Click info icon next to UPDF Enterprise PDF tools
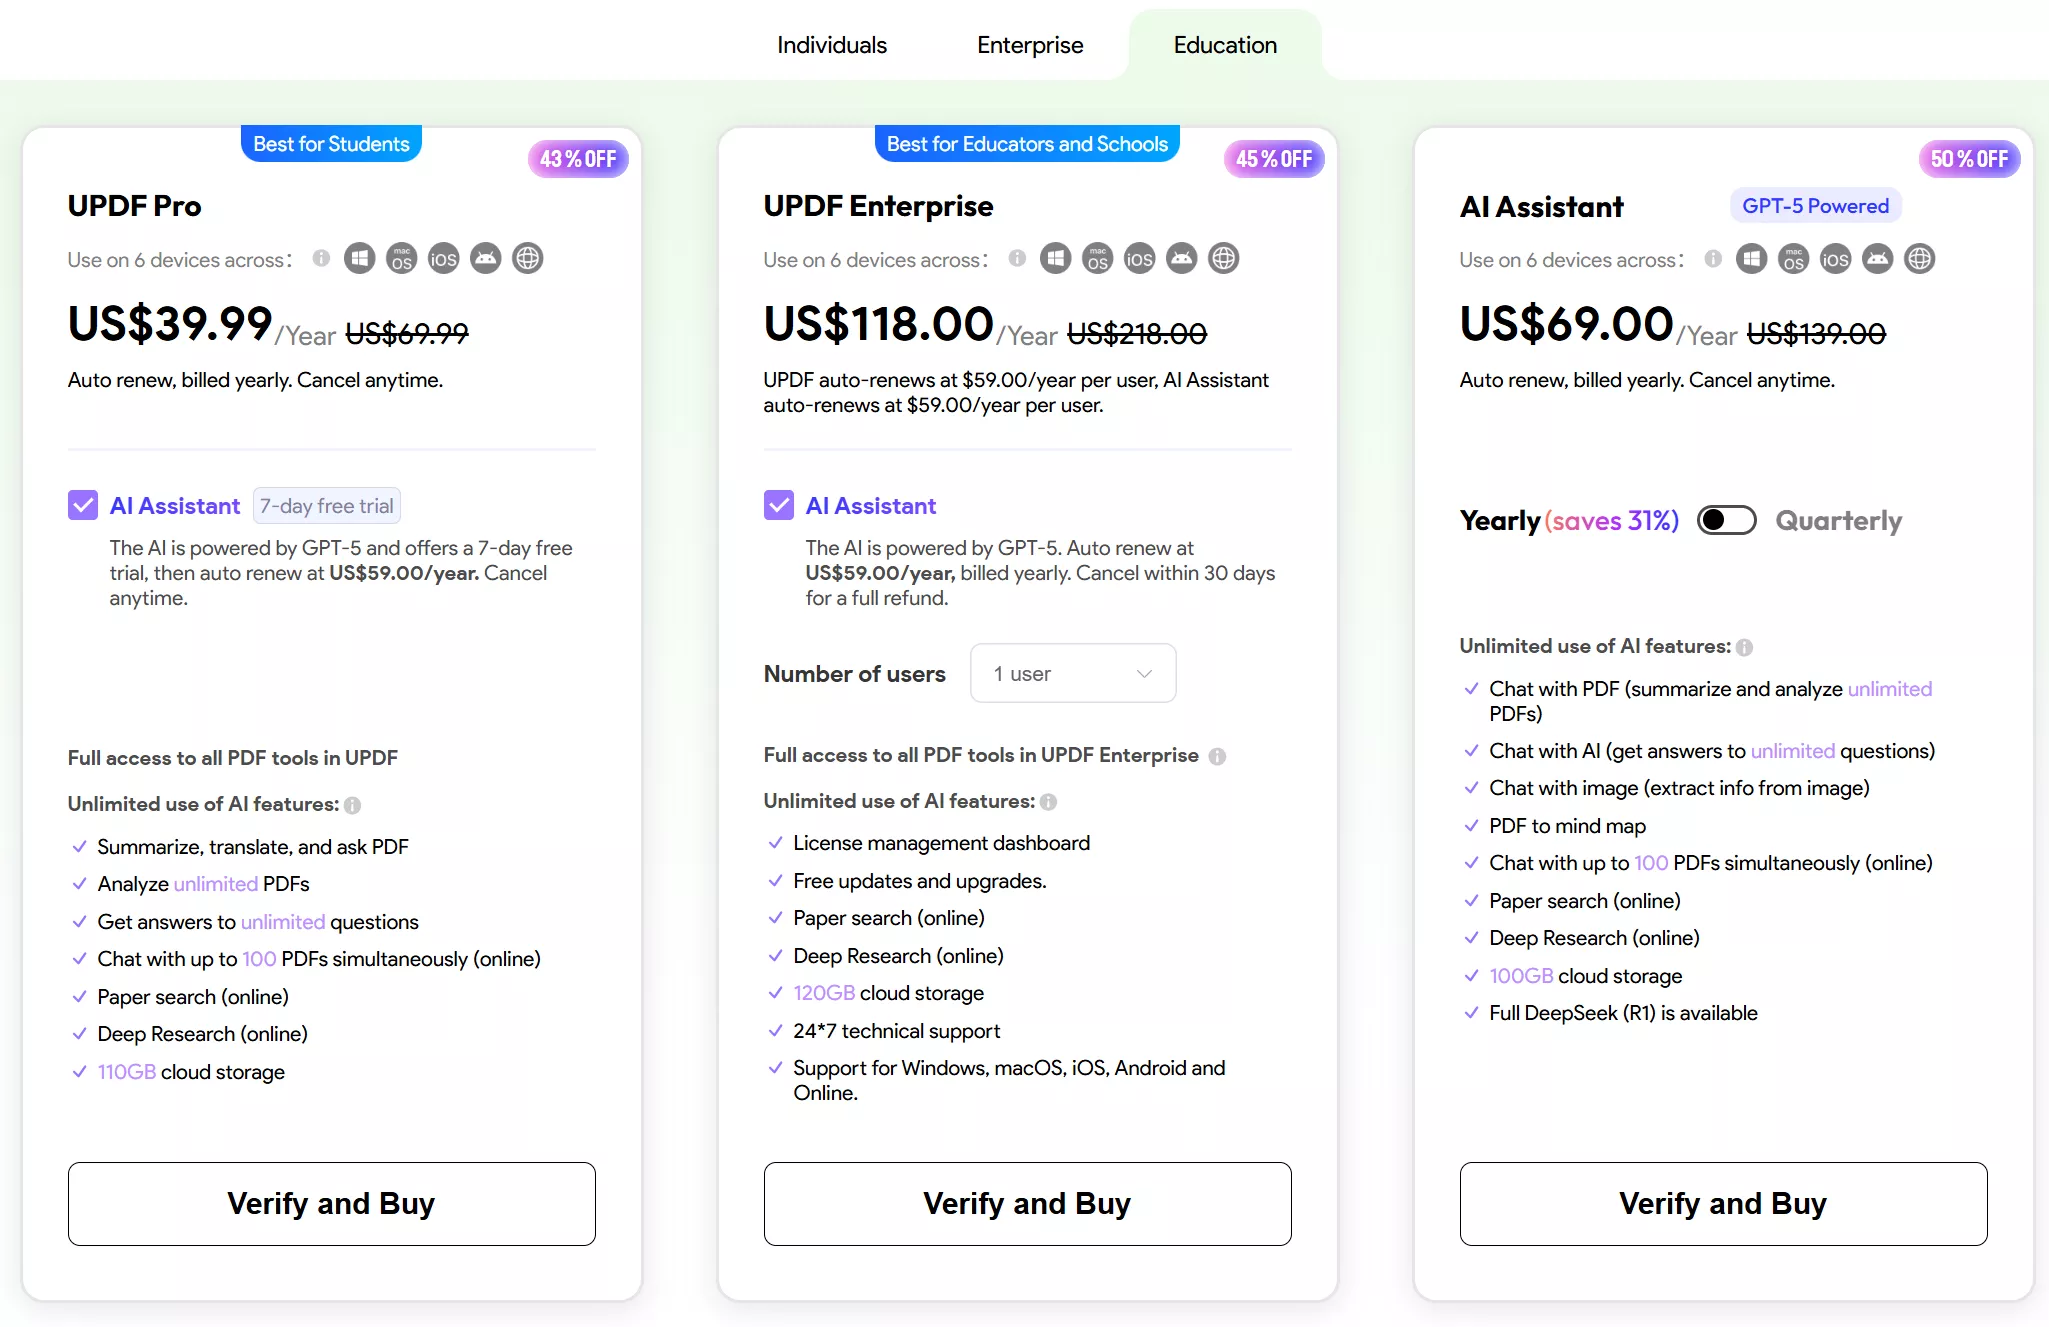The width and height of the screenshot is (2049, 1327). 1217,756
